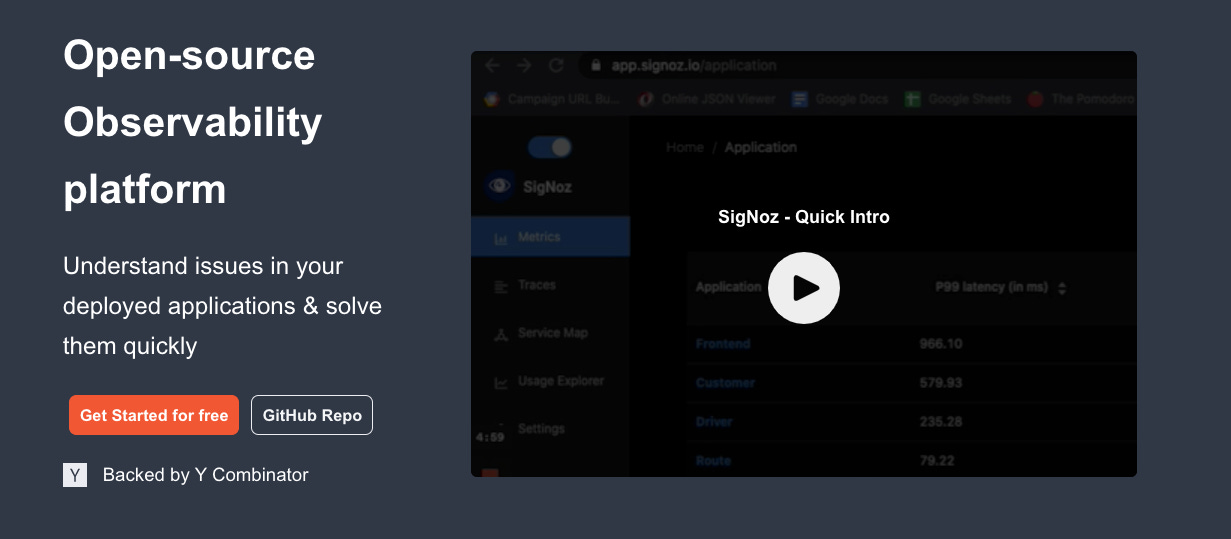Click the 579.93 latency value

[941, 383]
